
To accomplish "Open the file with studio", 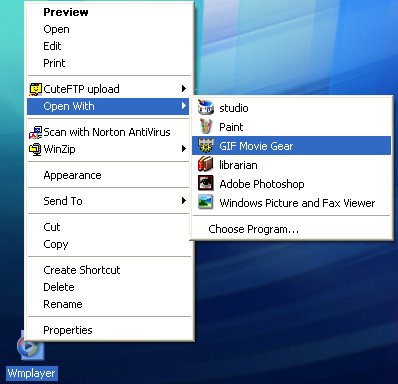I will tap(291, 108).
